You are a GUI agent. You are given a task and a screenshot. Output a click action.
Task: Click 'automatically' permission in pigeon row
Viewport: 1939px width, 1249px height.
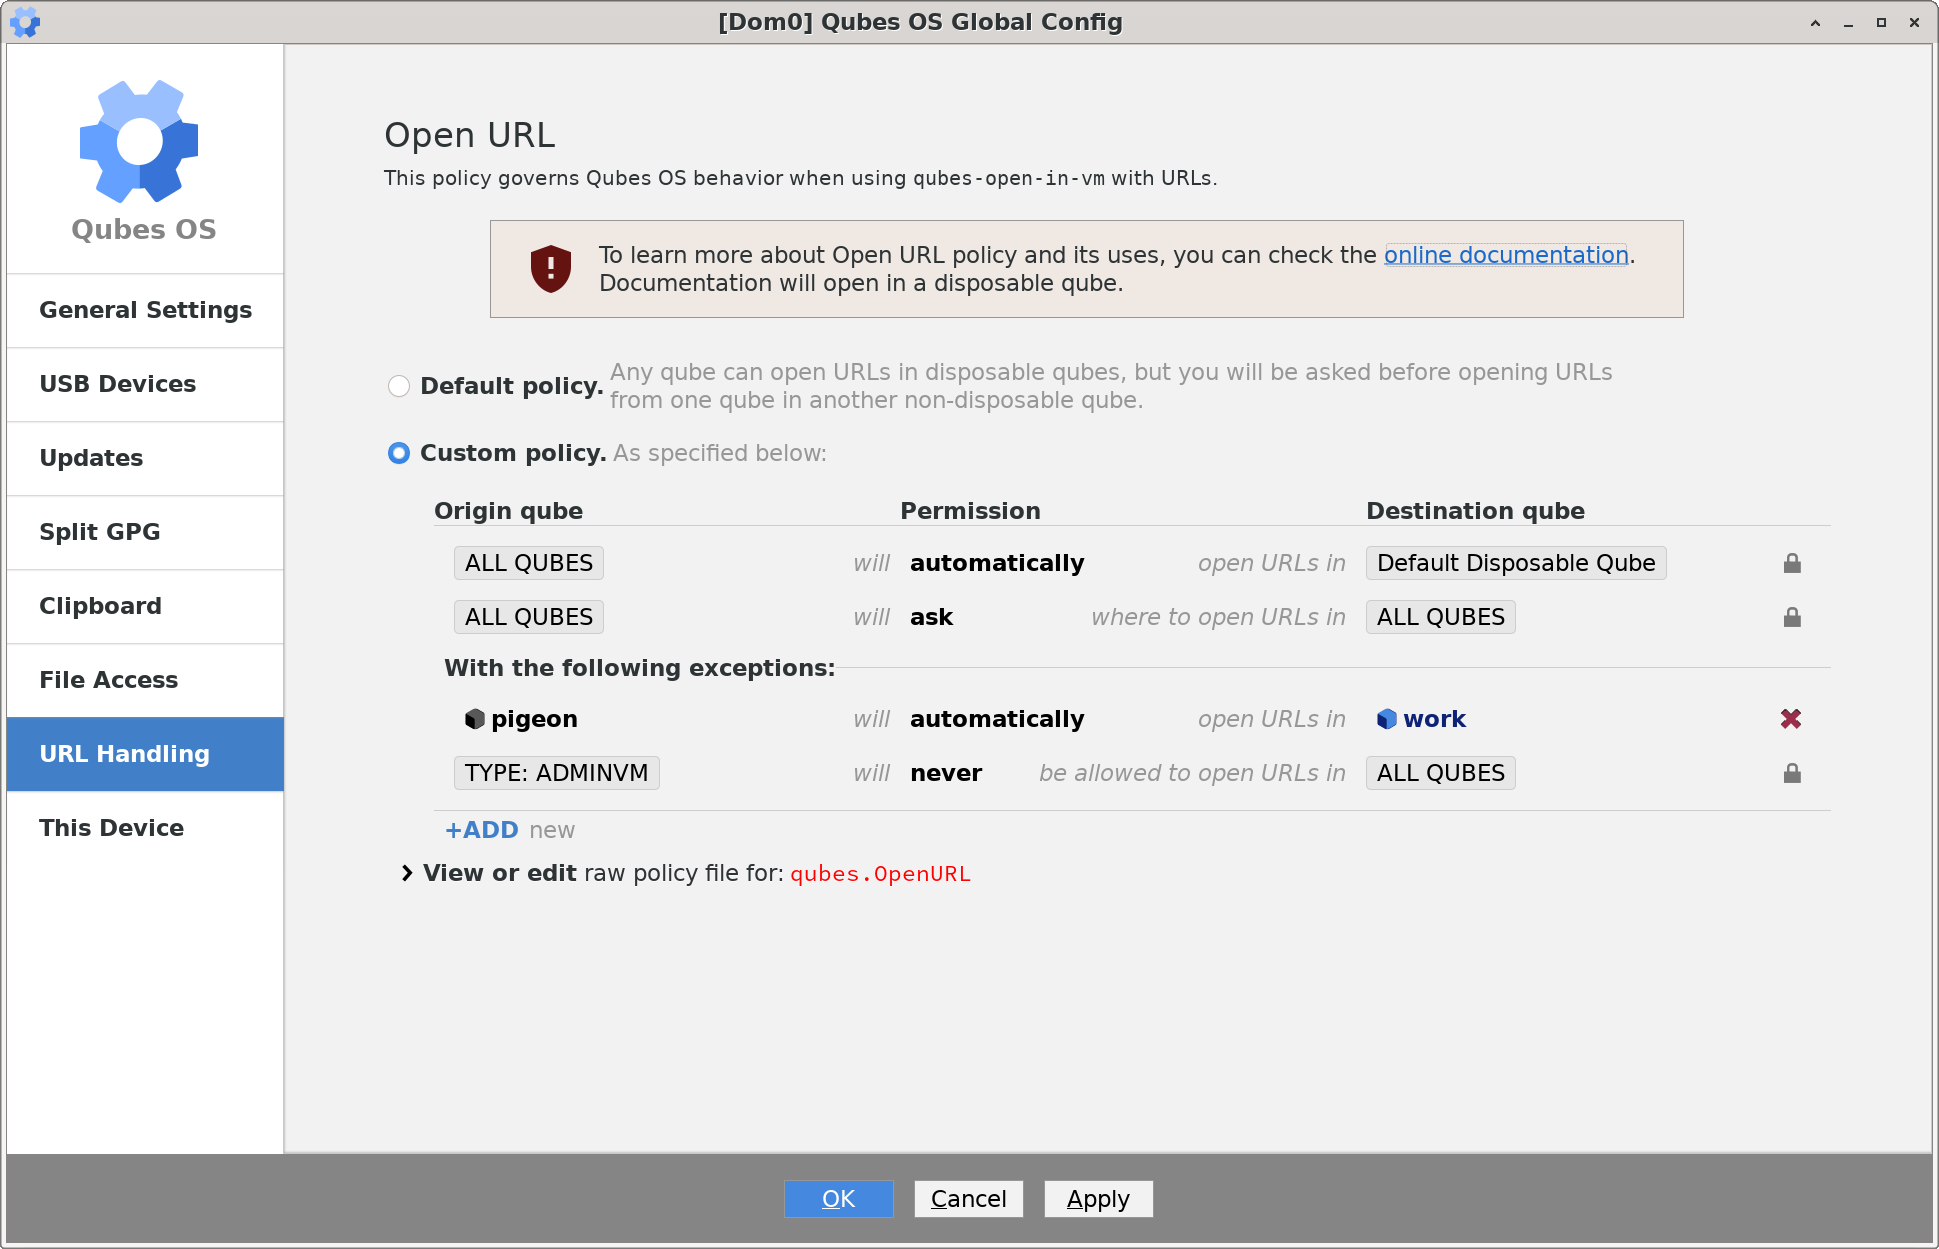click(x=997, y=719)
